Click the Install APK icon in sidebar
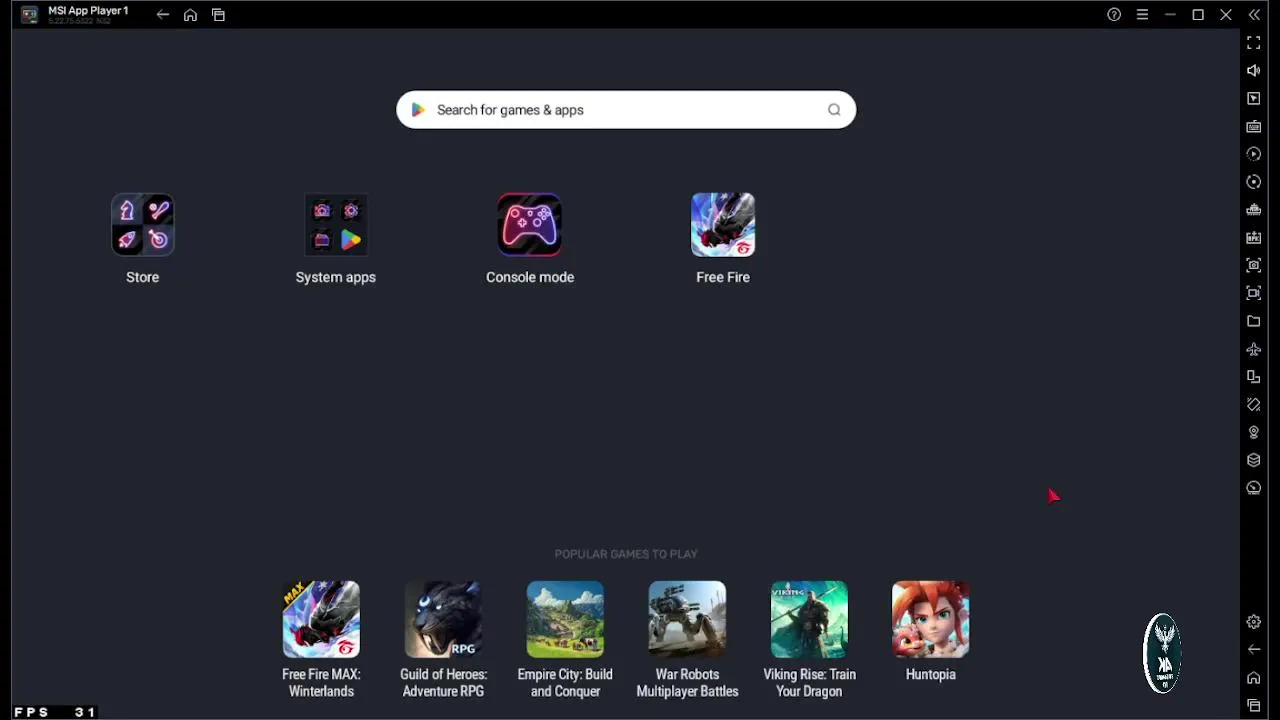Image resolution: width=1280 pixels, height=720 pixels. (1254, 238)
